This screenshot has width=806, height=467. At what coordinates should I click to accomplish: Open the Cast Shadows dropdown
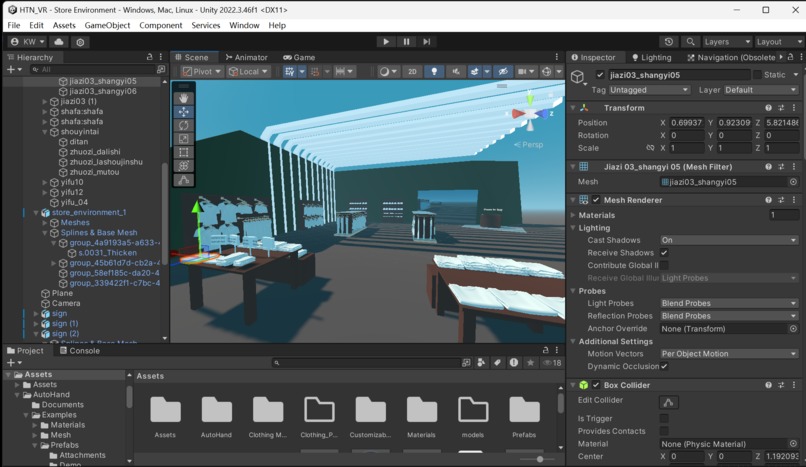click(x=729, y=240)
